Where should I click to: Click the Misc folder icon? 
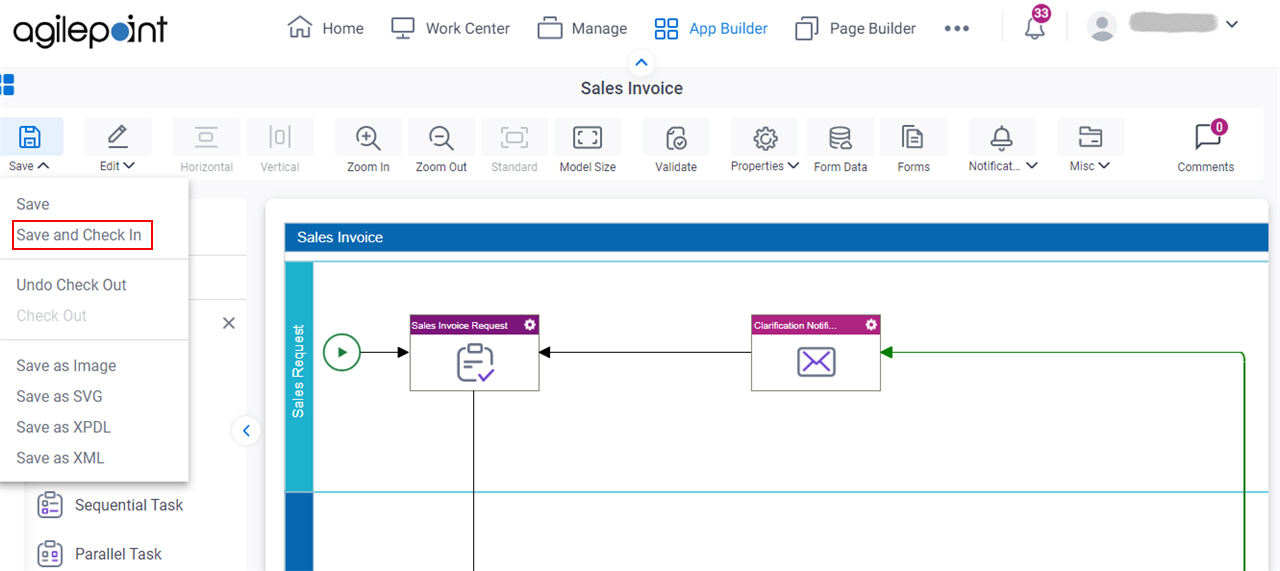1090,137
